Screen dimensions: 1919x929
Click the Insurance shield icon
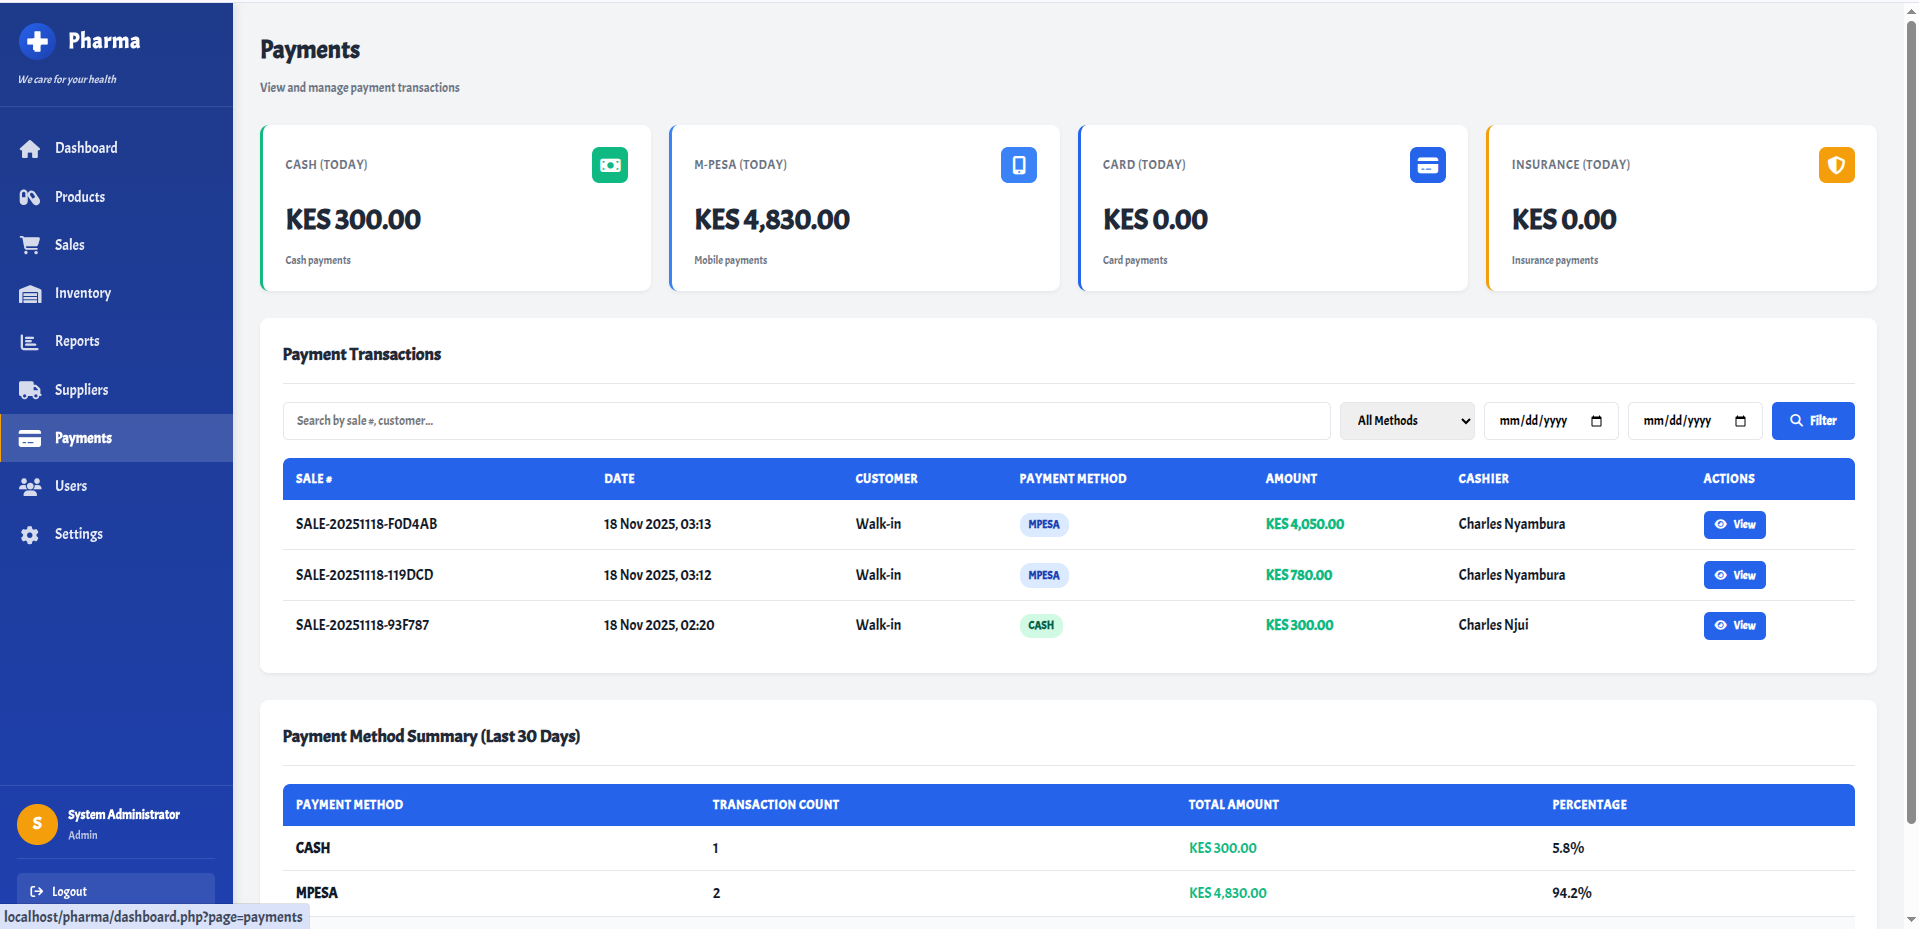coord(1836,165)
